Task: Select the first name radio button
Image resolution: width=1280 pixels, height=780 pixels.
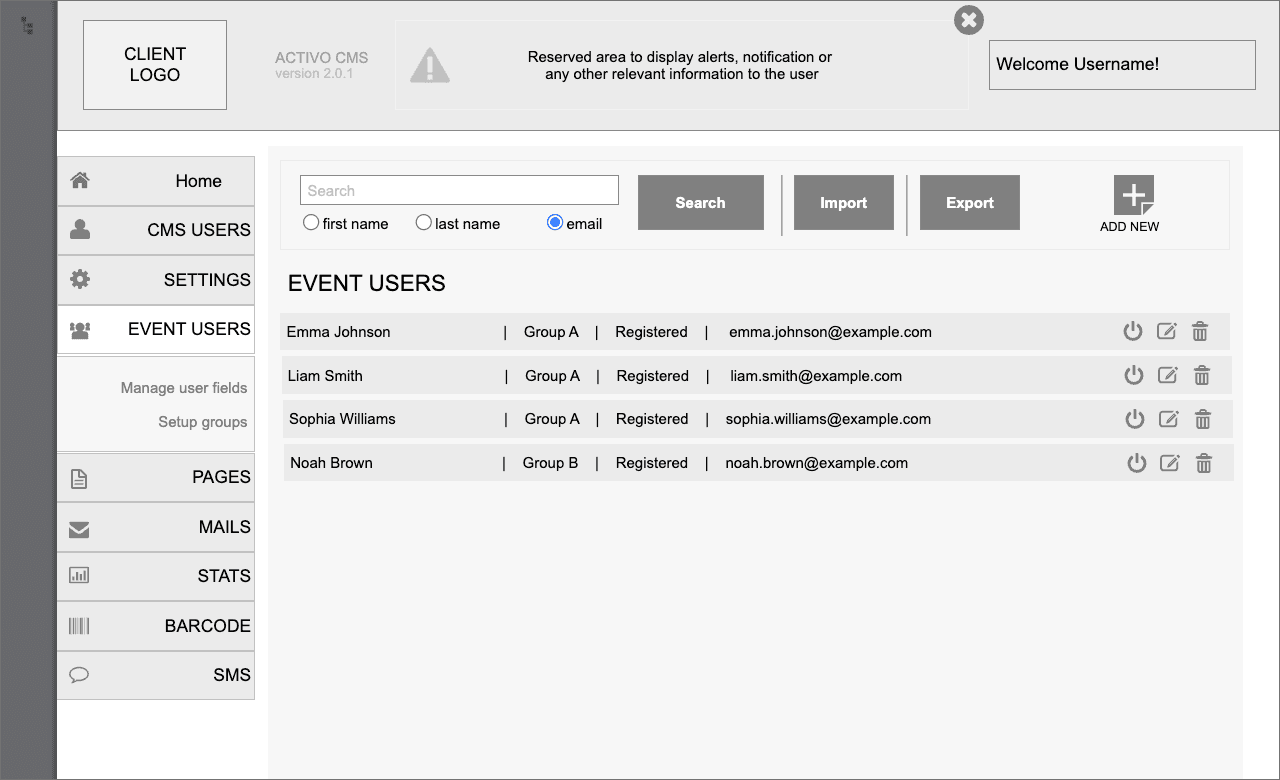Action: tap(311, 223)
